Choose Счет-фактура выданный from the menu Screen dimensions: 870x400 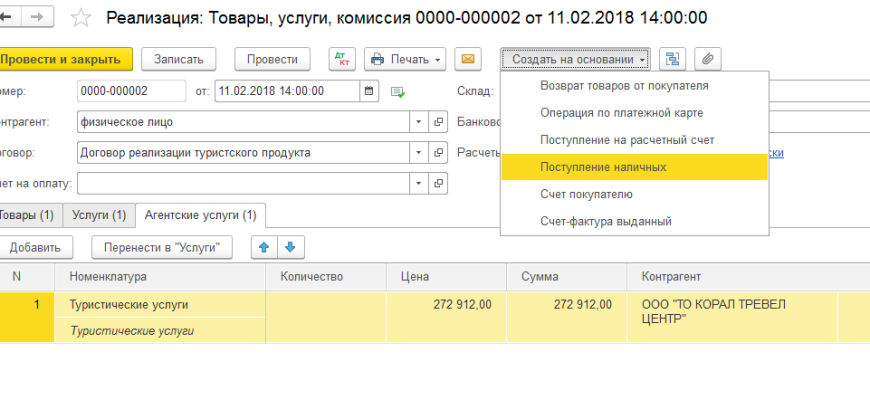pyautogui.click(x=605, y=221)
